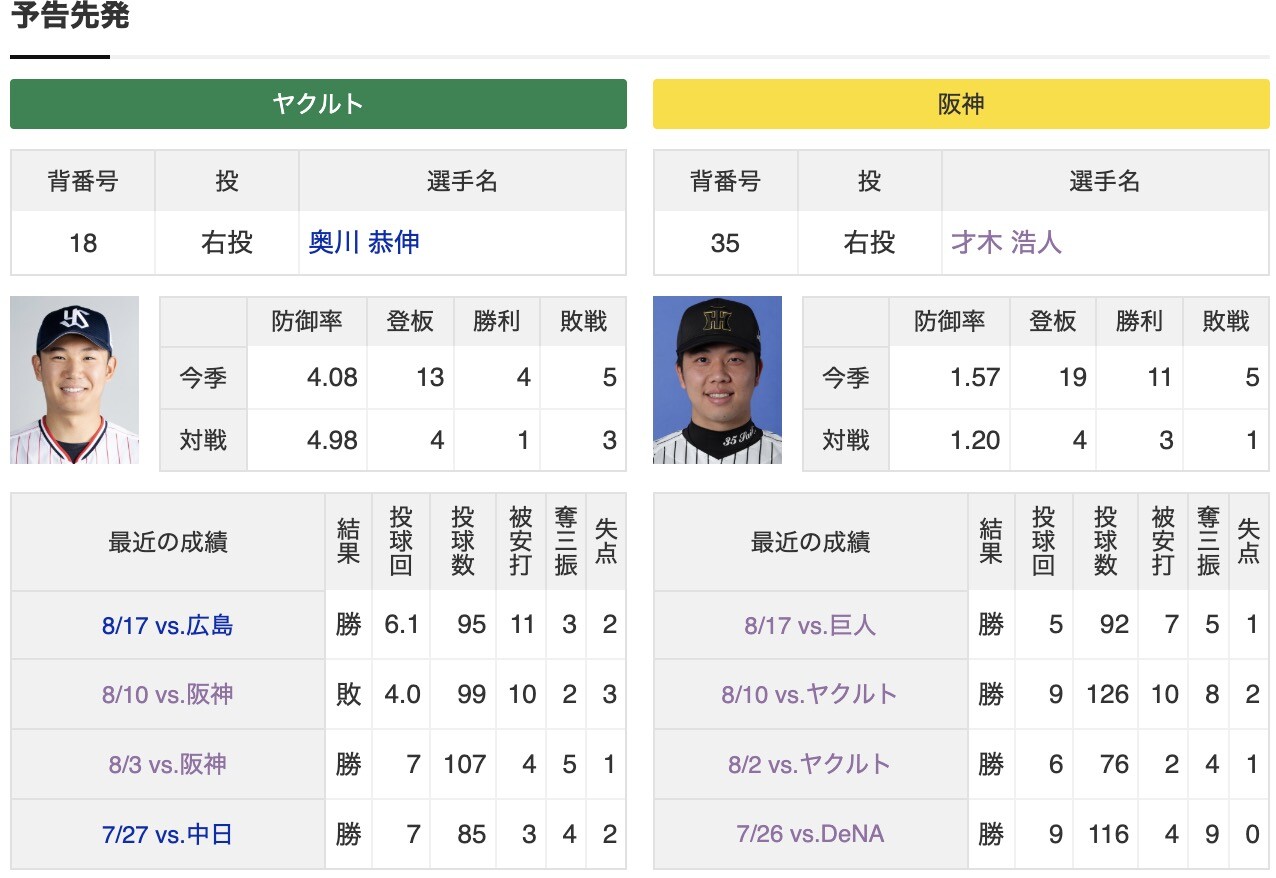The height and width of the screenshot is (878, 1276).
Task: Open the 8/3 vs.阪神 game link
Action: pos(168,765)
